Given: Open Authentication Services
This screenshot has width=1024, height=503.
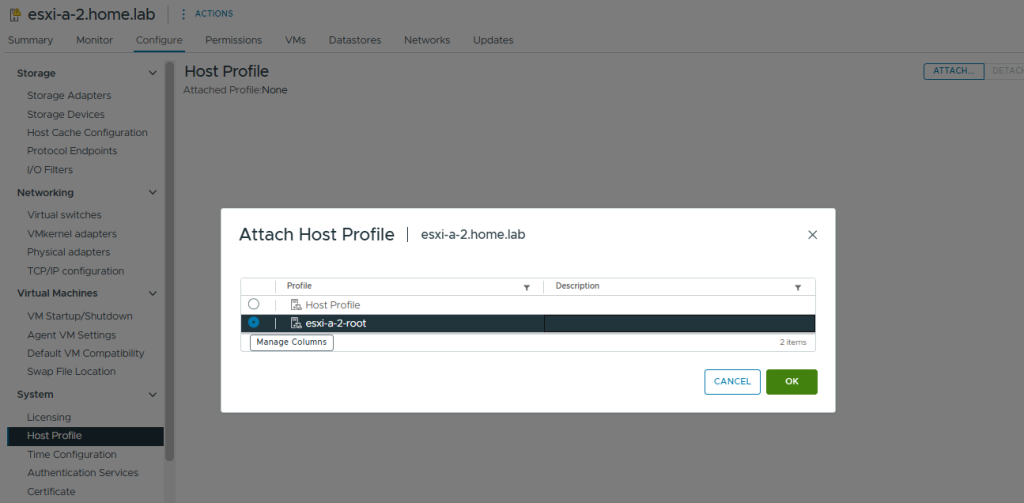Looking at the screenshot, I should click(83, 473).
